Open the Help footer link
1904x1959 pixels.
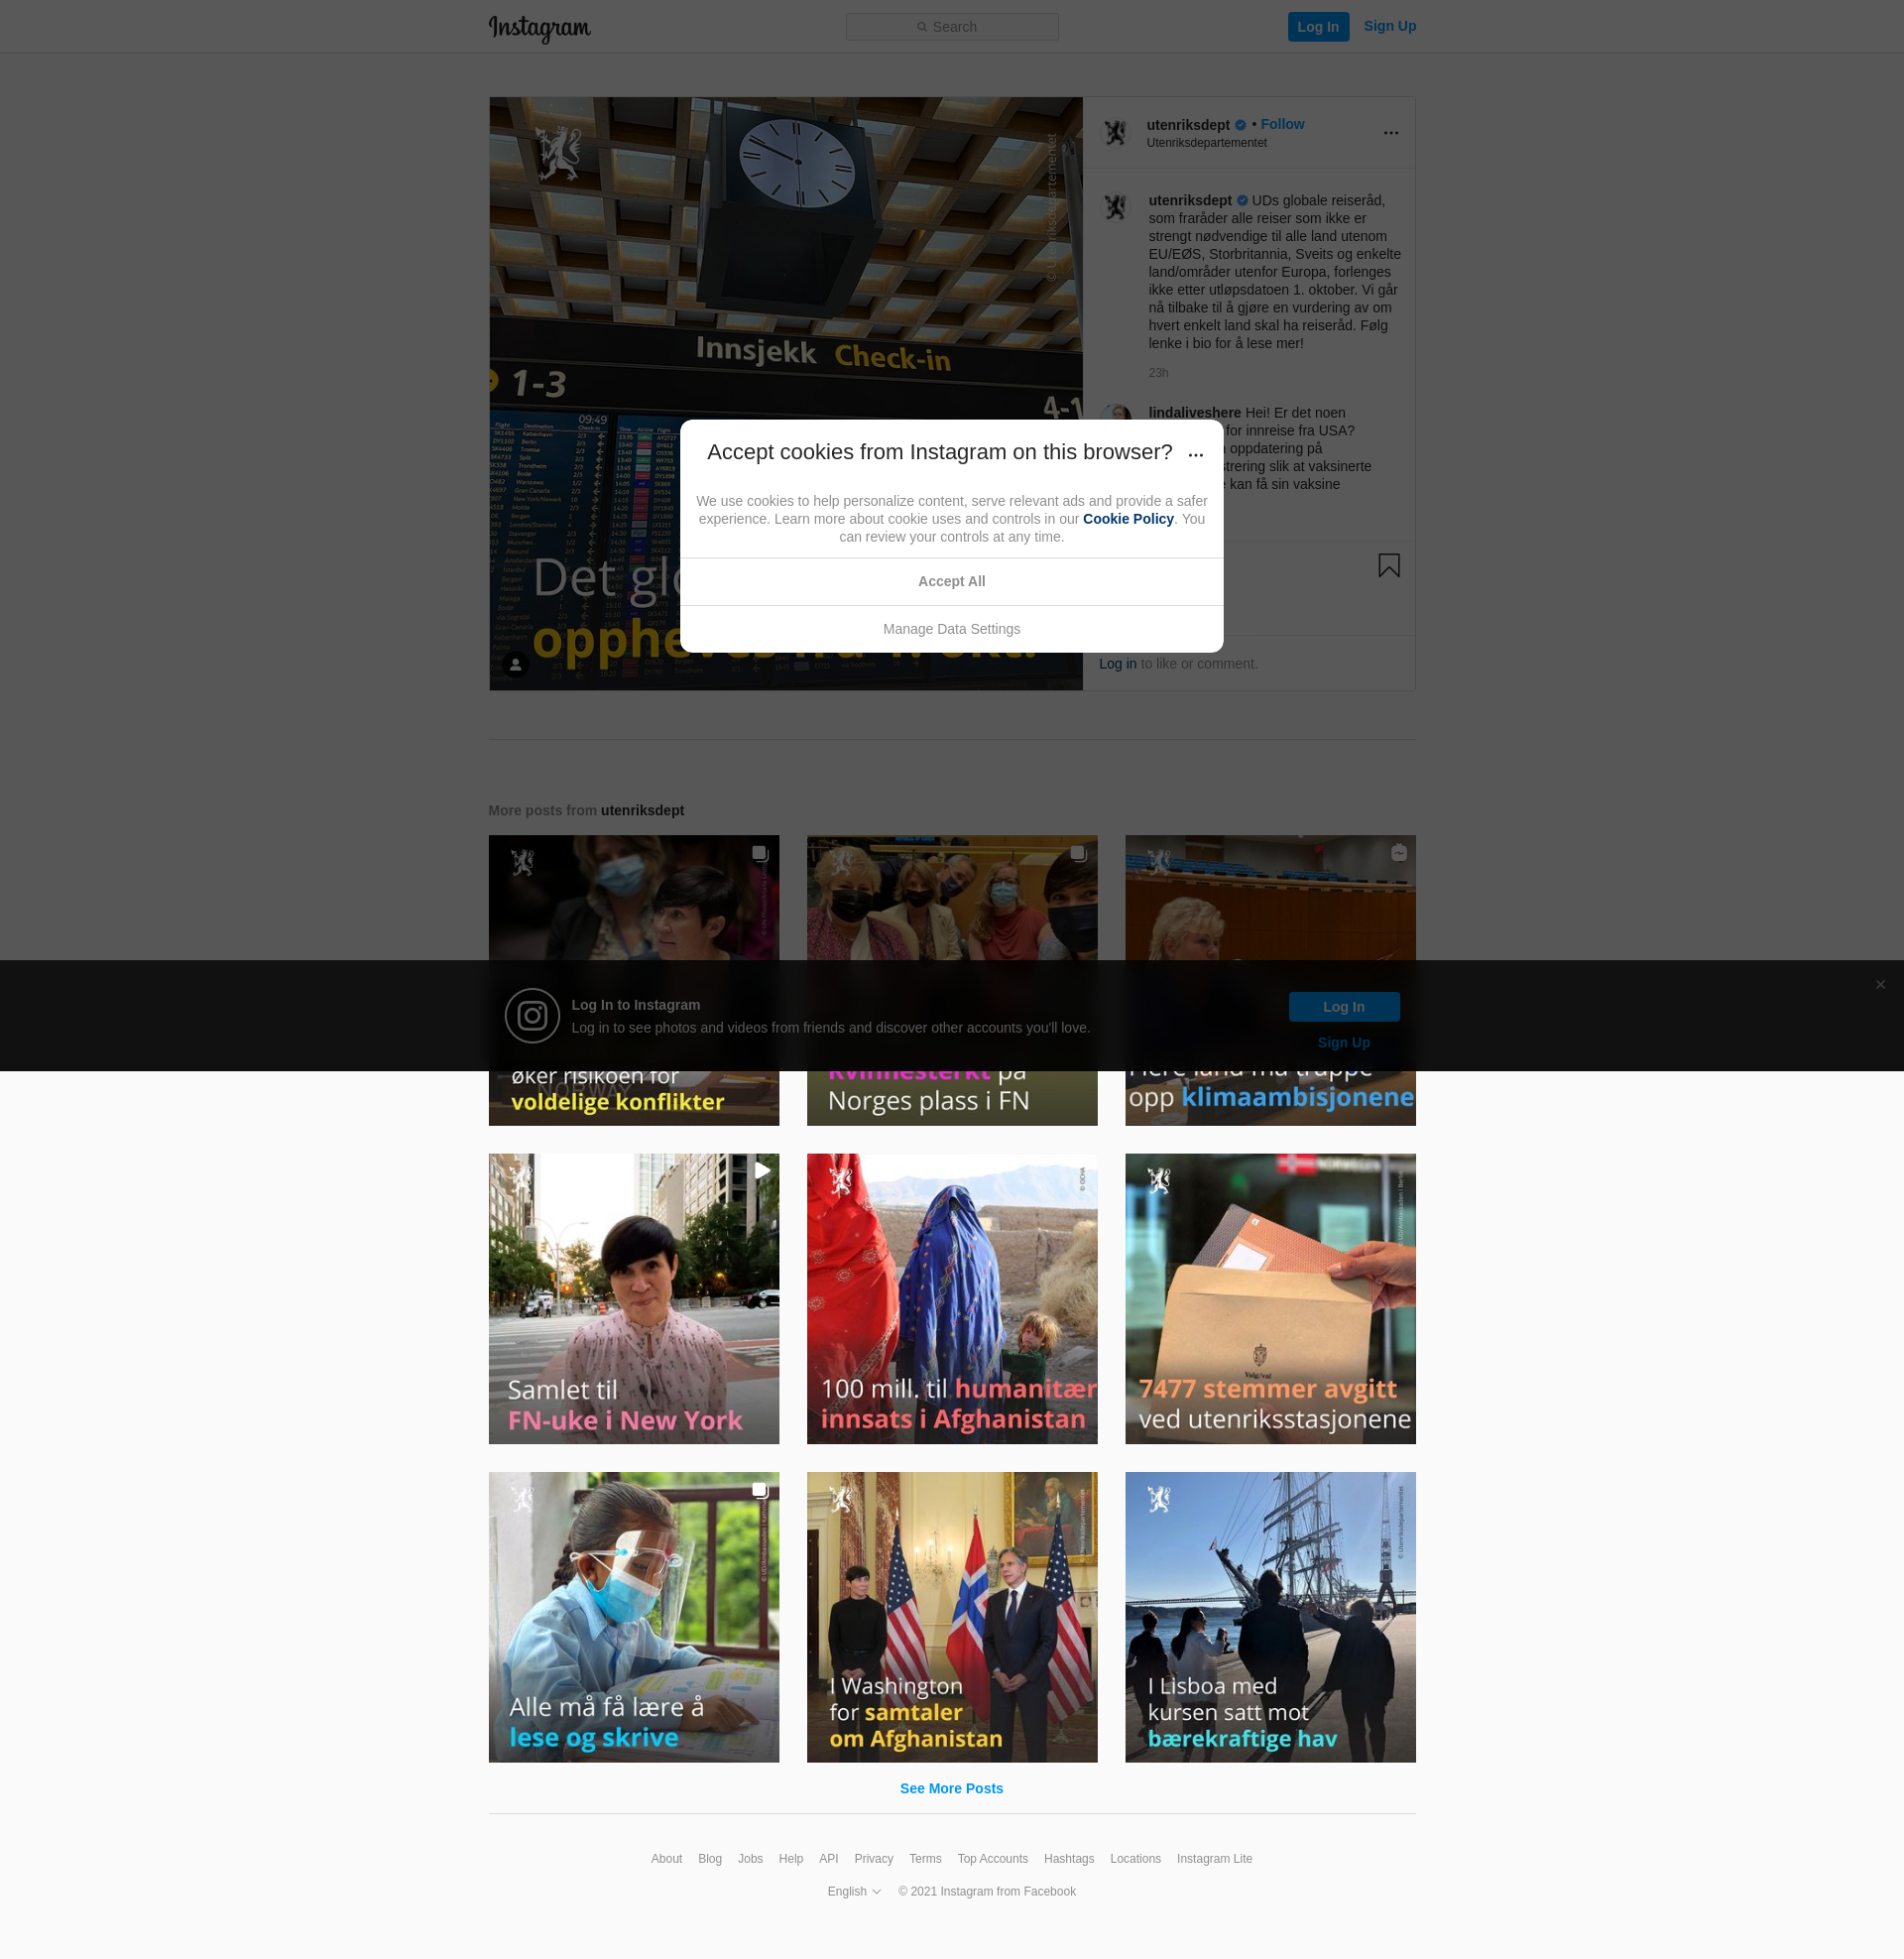coord(790,1859)
